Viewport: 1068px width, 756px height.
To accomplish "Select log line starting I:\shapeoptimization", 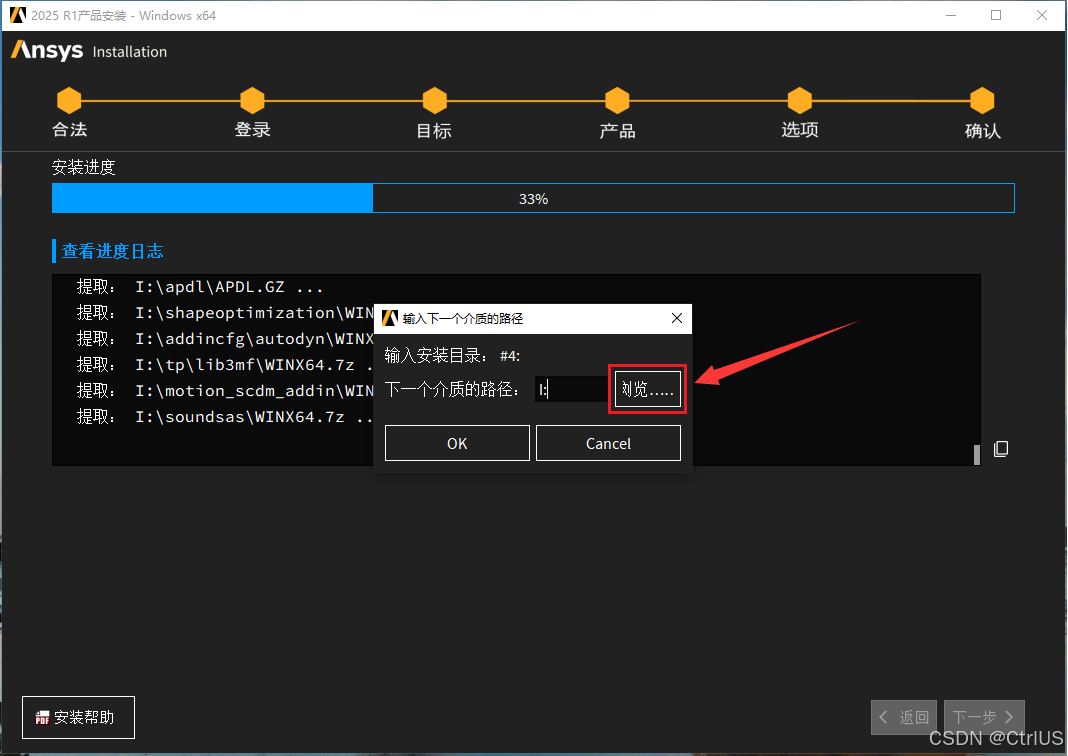I will coord(225,313).
